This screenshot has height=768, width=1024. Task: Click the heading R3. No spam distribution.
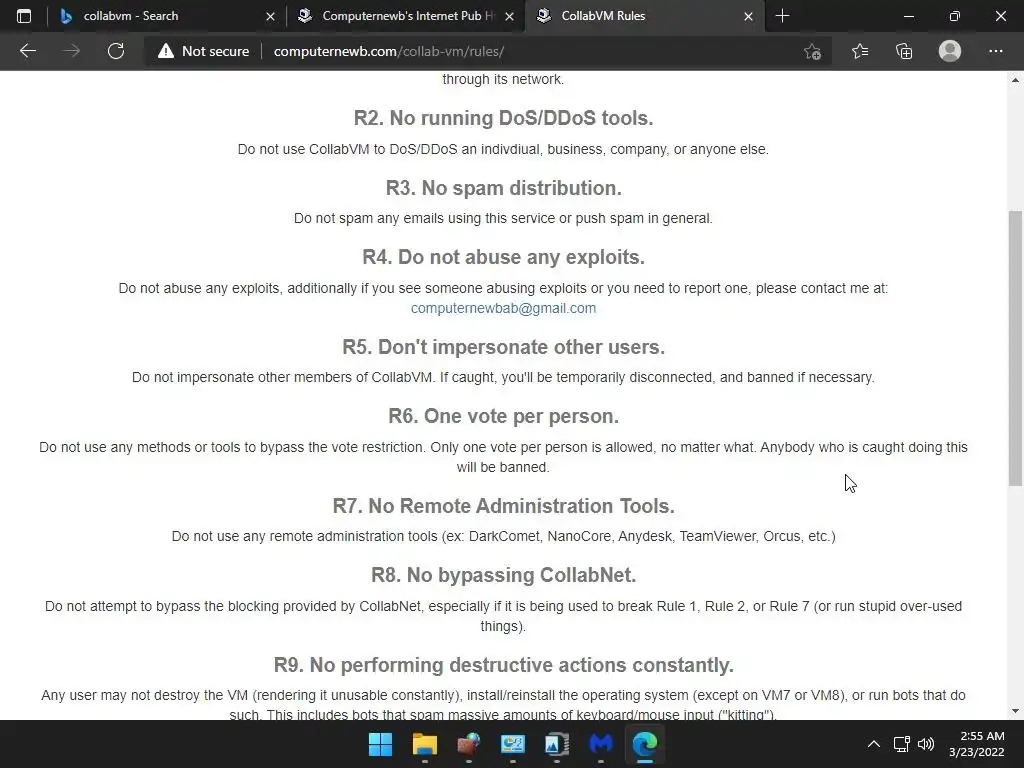pos(503,188)
